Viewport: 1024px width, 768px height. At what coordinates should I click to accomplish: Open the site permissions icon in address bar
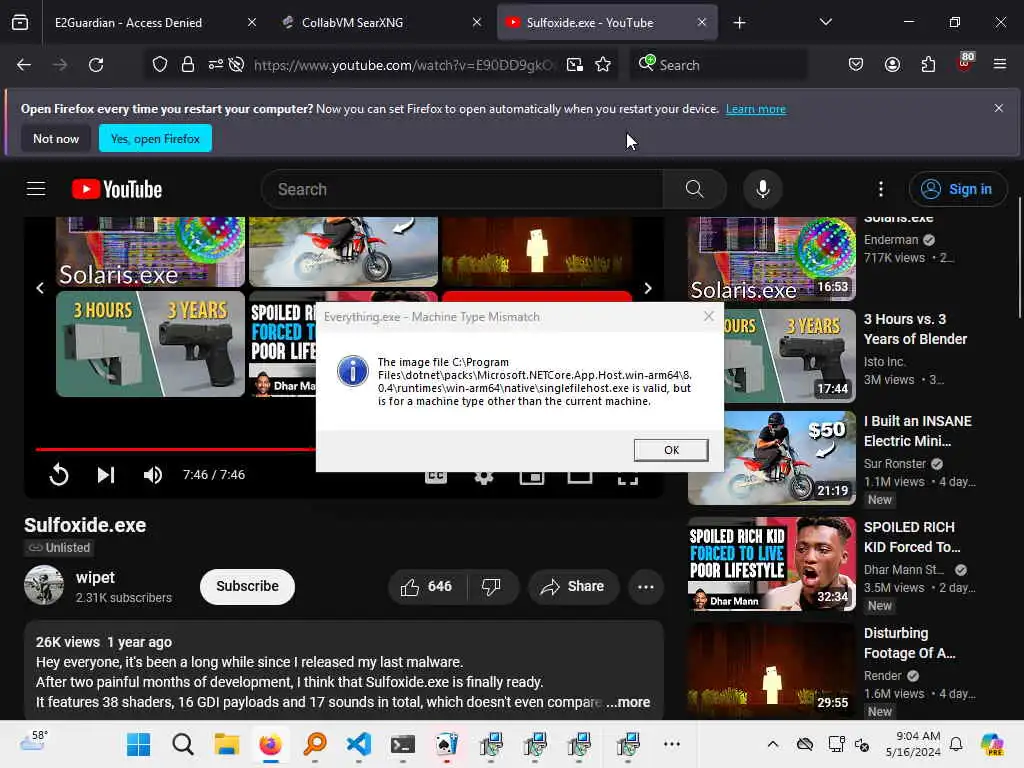click(x=216, y=65)
